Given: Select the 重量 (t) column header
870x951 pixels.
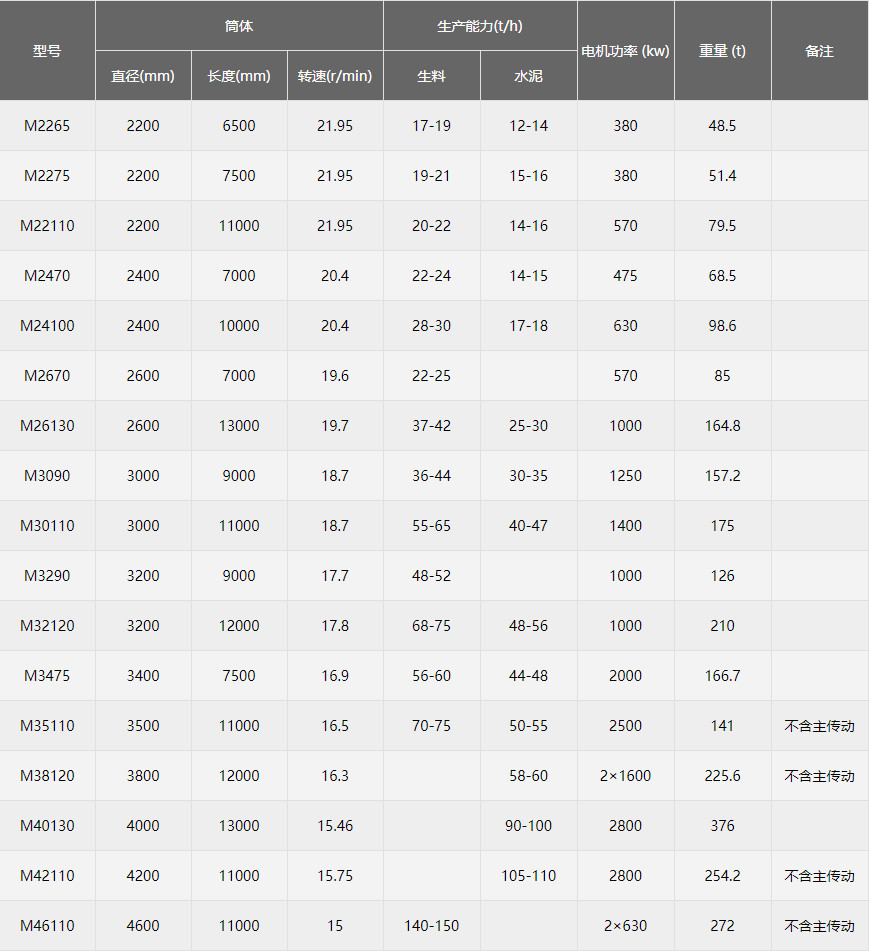Looking at the screenshot, I should pos(722,51).
